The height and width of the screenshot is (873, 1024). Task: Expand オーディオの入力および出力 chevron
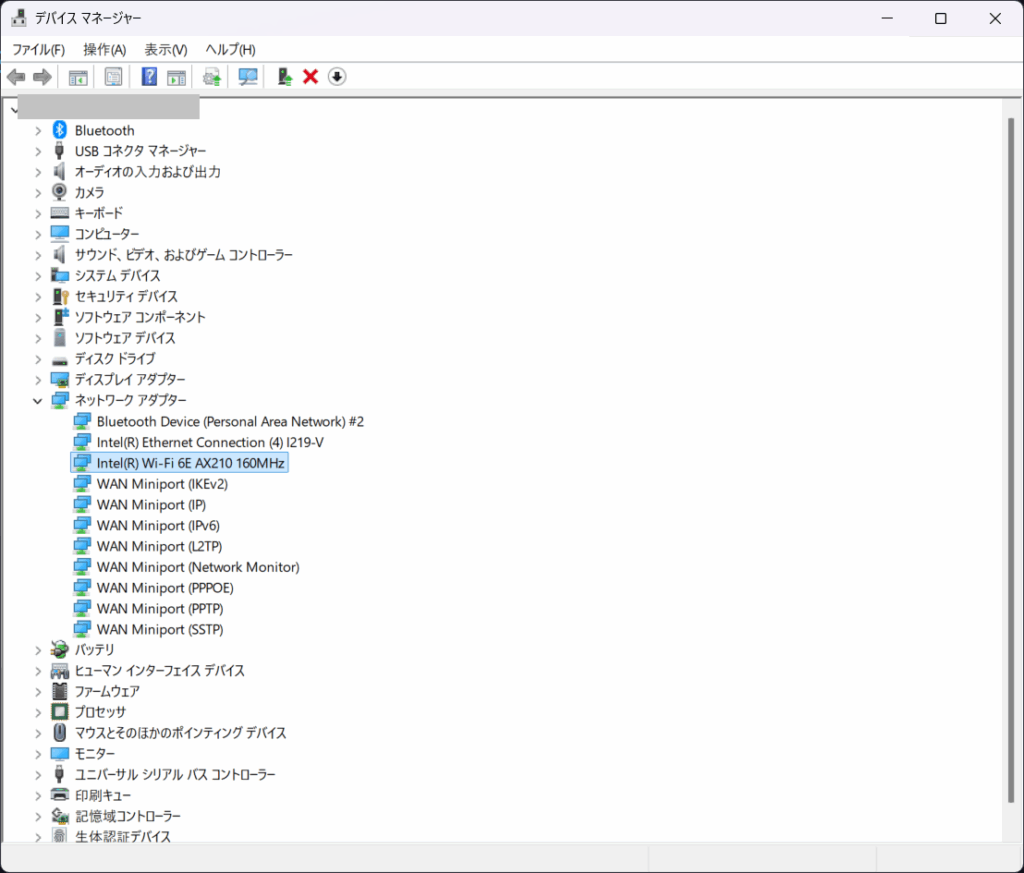click(38, 172)
